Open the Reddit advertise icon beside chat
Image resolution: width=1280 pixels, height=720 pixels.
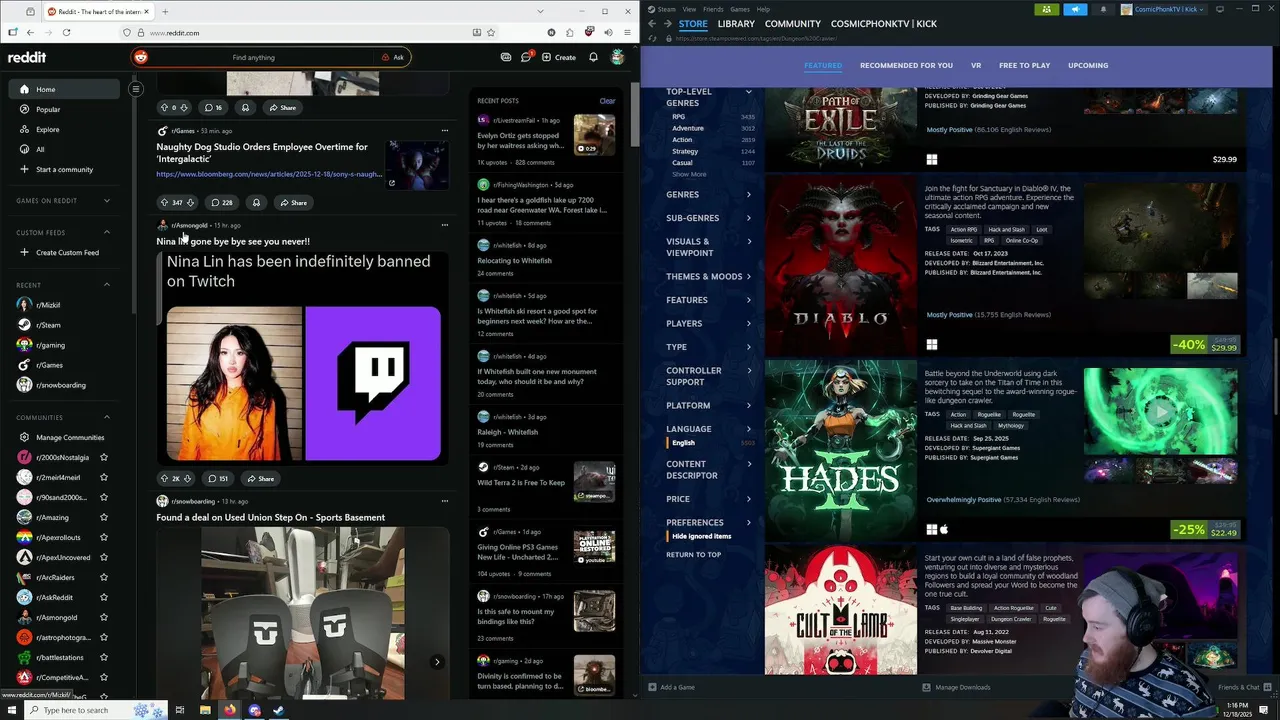pos(506,57)
